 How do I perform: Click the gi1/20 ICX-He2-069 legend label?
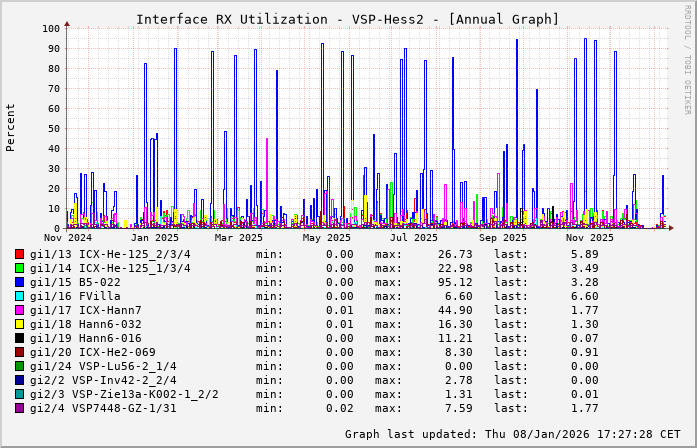(x=92, y=352)
